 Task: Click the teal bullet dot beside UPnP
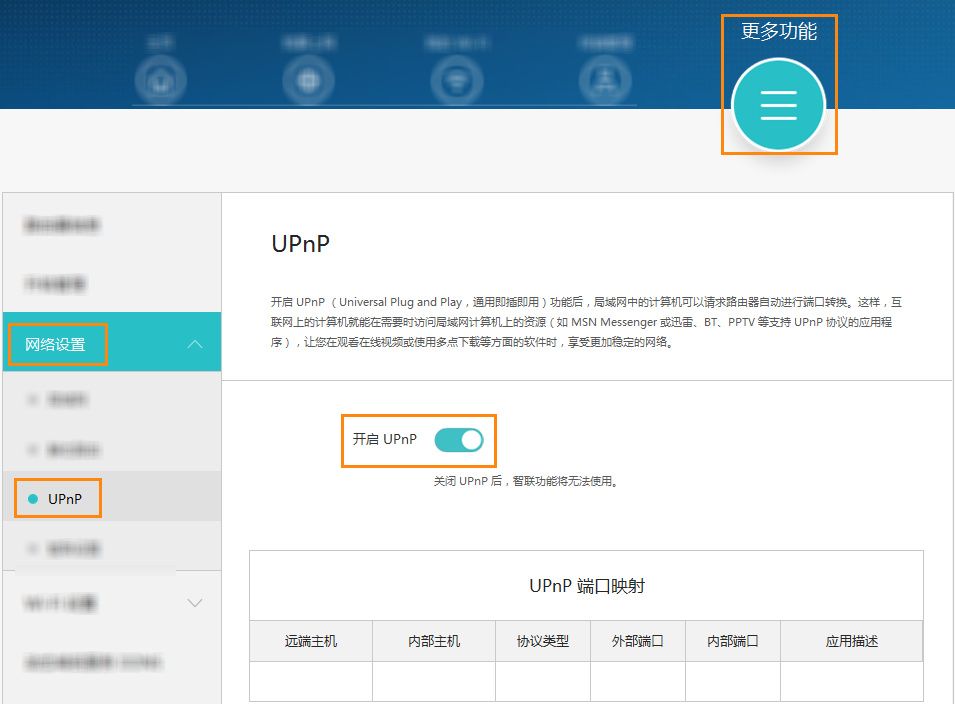tap(33, 499)
